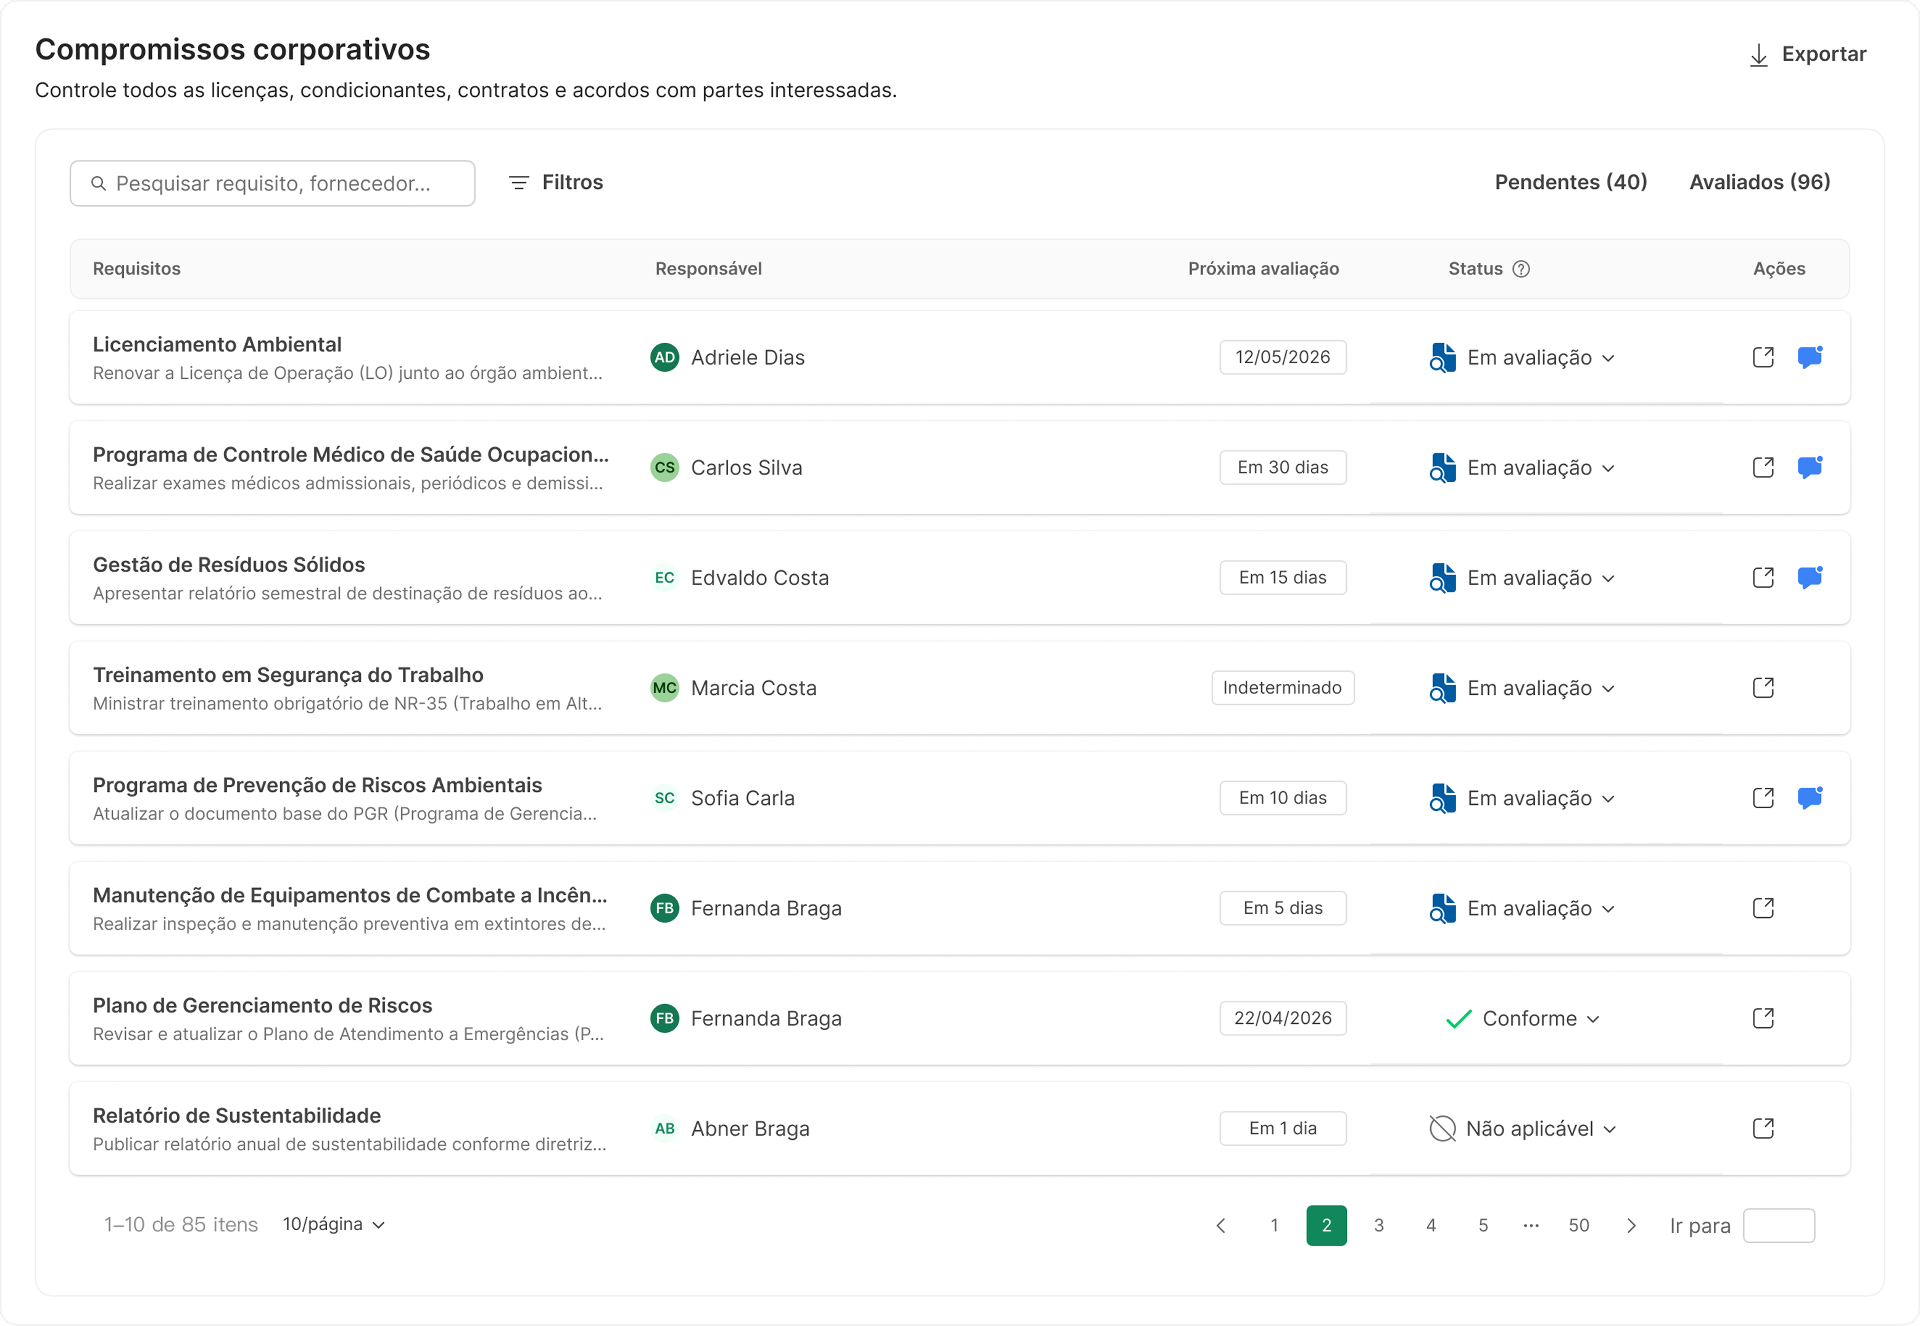Jump to page 50
1920x1326 pixels.
[x=1578, y=1225]
